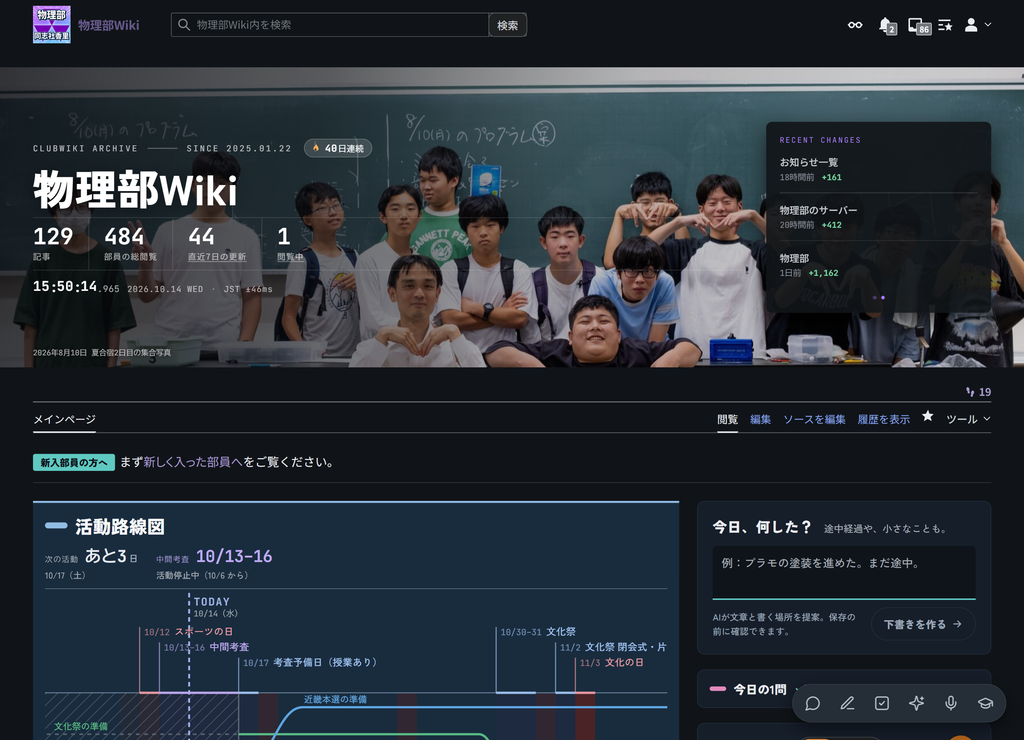Click the 10/17 考査予備日 timeline label

tap(310, 662)
